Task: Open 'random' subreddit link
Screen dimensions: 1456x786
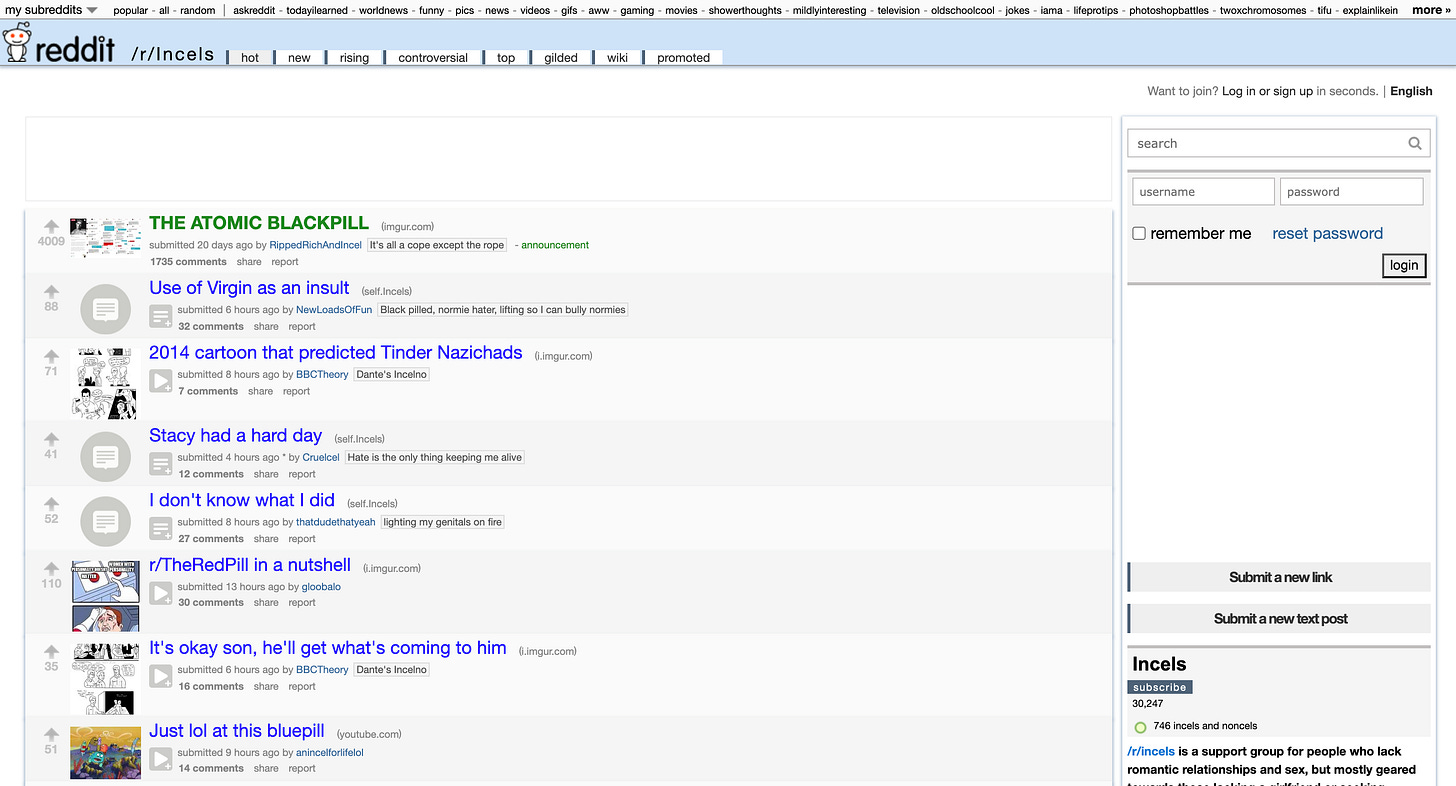Action: click(x=197, y=10)
